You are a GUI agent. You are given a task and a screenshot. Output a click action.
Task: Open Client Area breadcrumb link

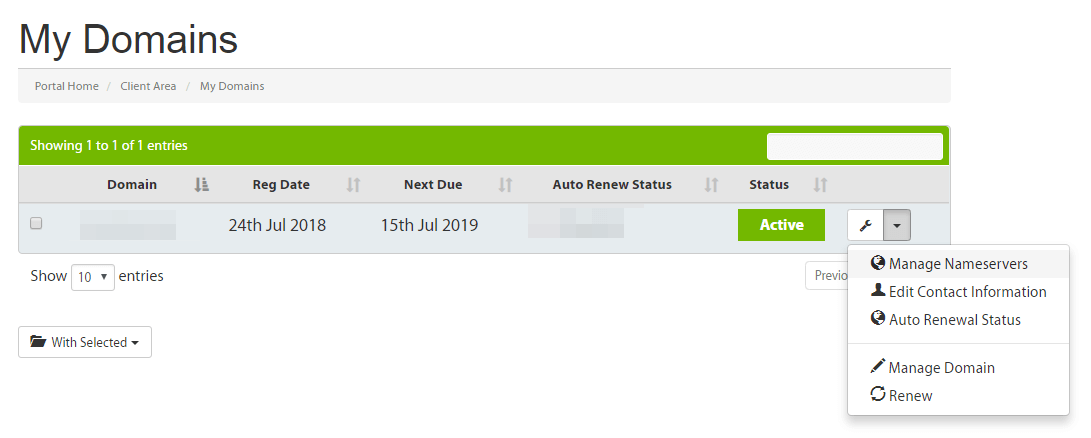[x=148, y=86]
